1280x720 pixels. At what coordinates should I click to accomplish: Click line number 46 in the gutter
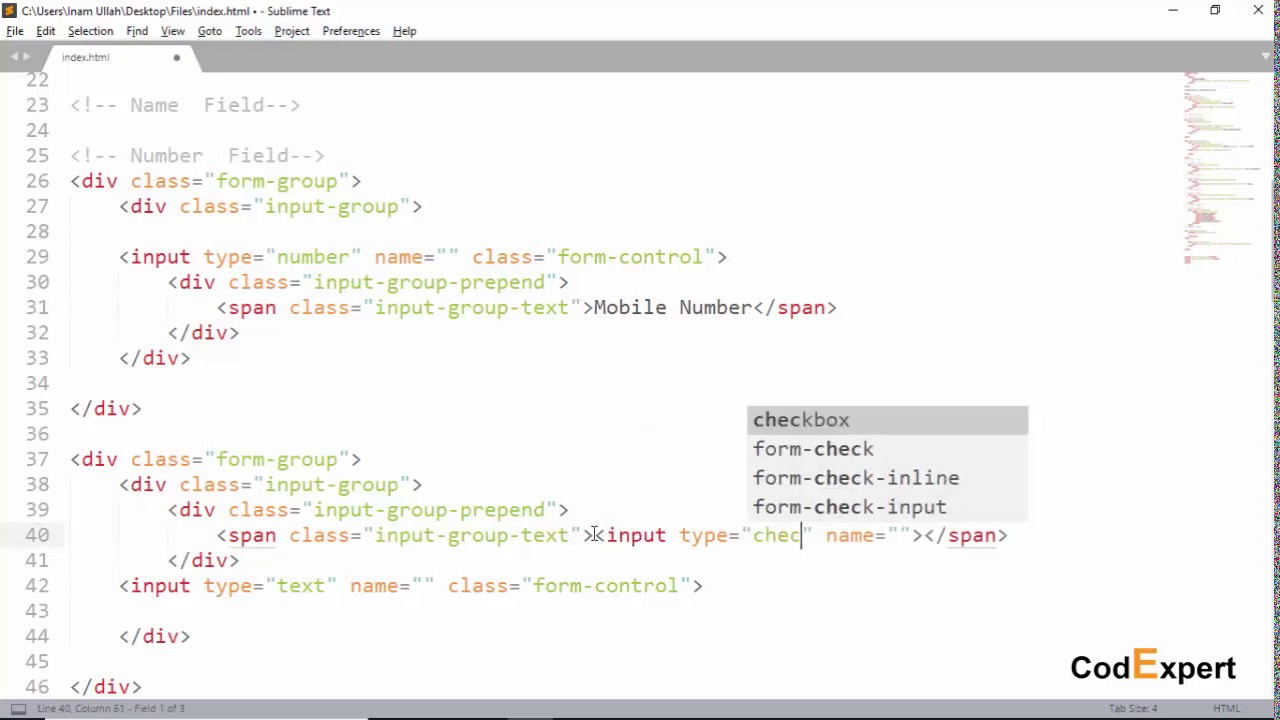37,687
